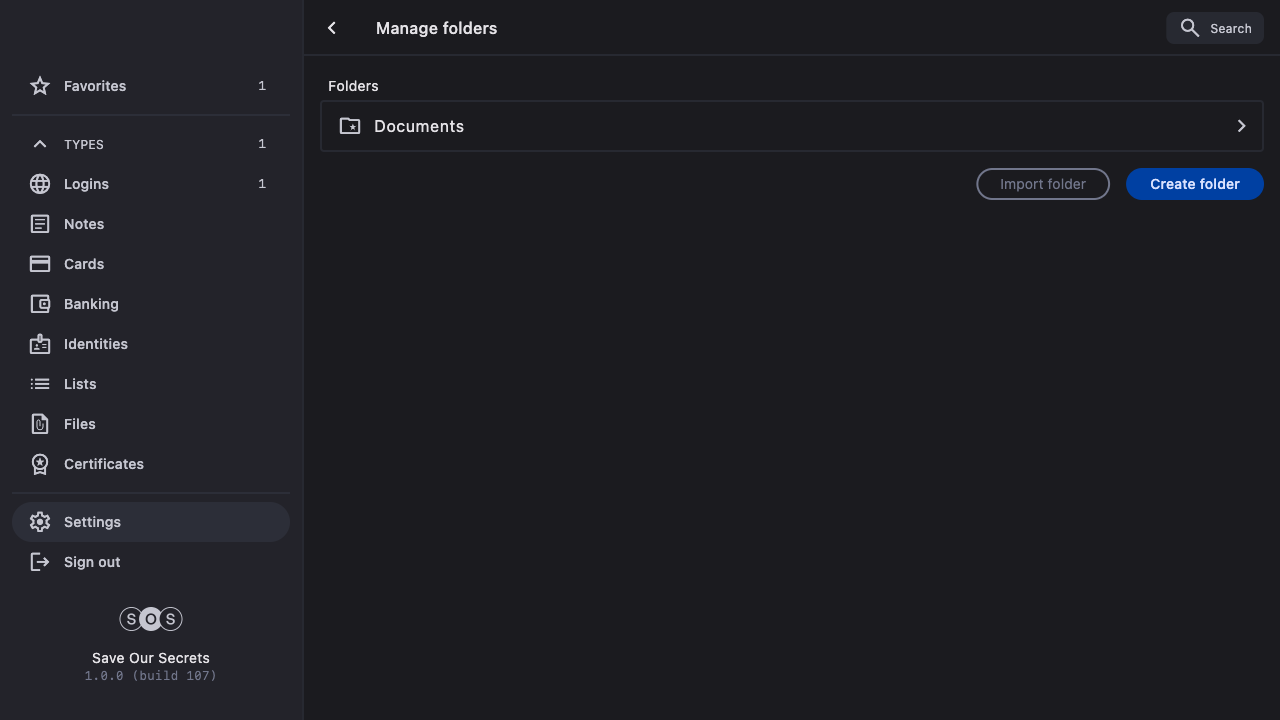1280x720 pixels.
Task: Open the Documents folder row
Action: coord(790,126)
